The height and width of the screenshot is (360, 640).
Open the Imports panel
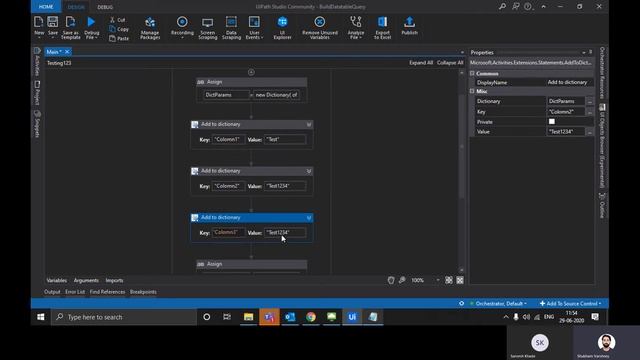[x=114, y=280]
